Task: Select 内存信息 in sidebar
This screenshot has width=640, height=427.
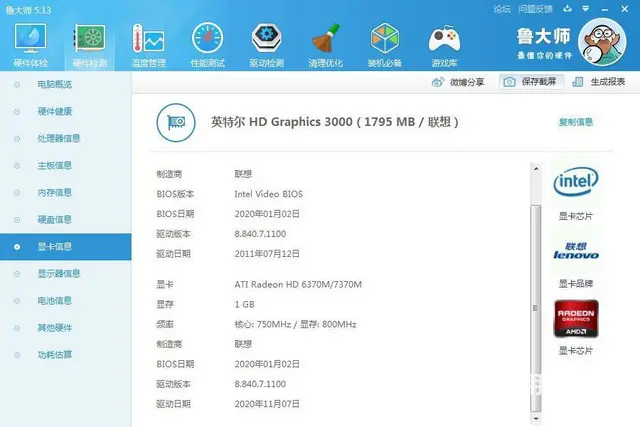Action: [55, 193]
